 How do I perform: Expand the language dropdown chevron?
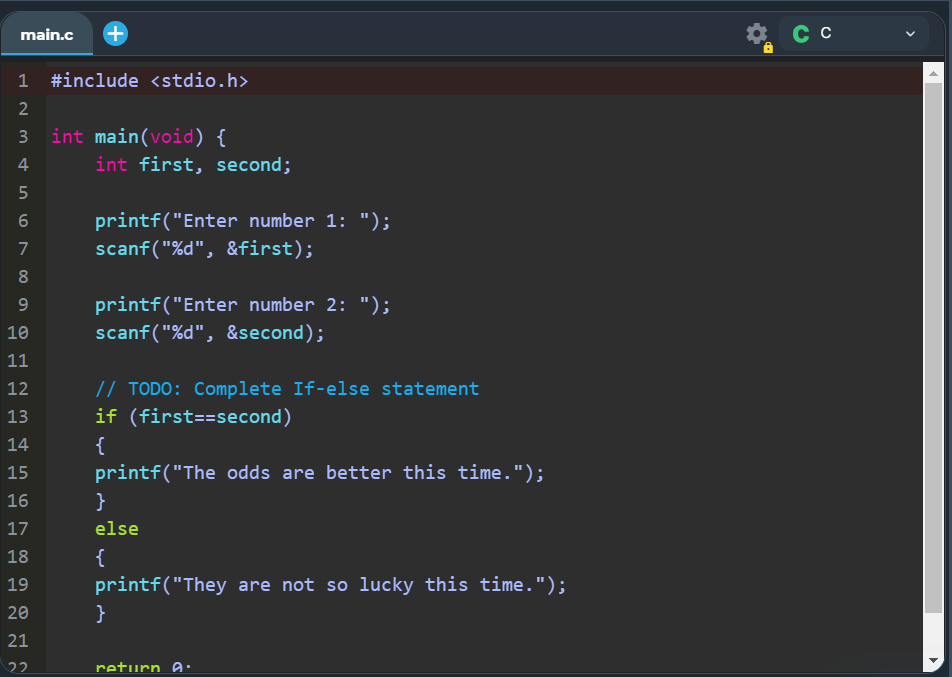[910, 34]
